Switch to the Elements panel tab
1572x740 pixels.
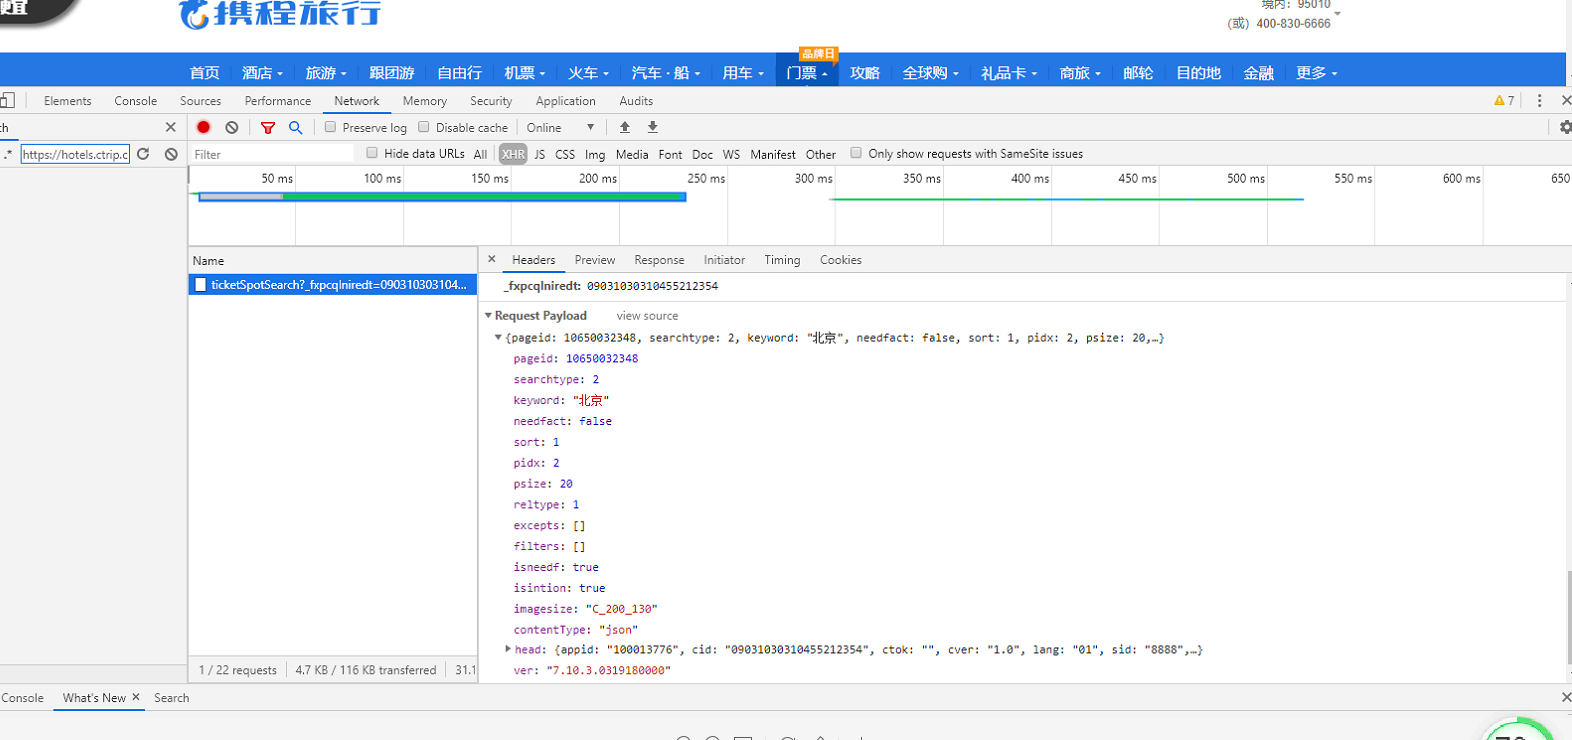point(68,101)
